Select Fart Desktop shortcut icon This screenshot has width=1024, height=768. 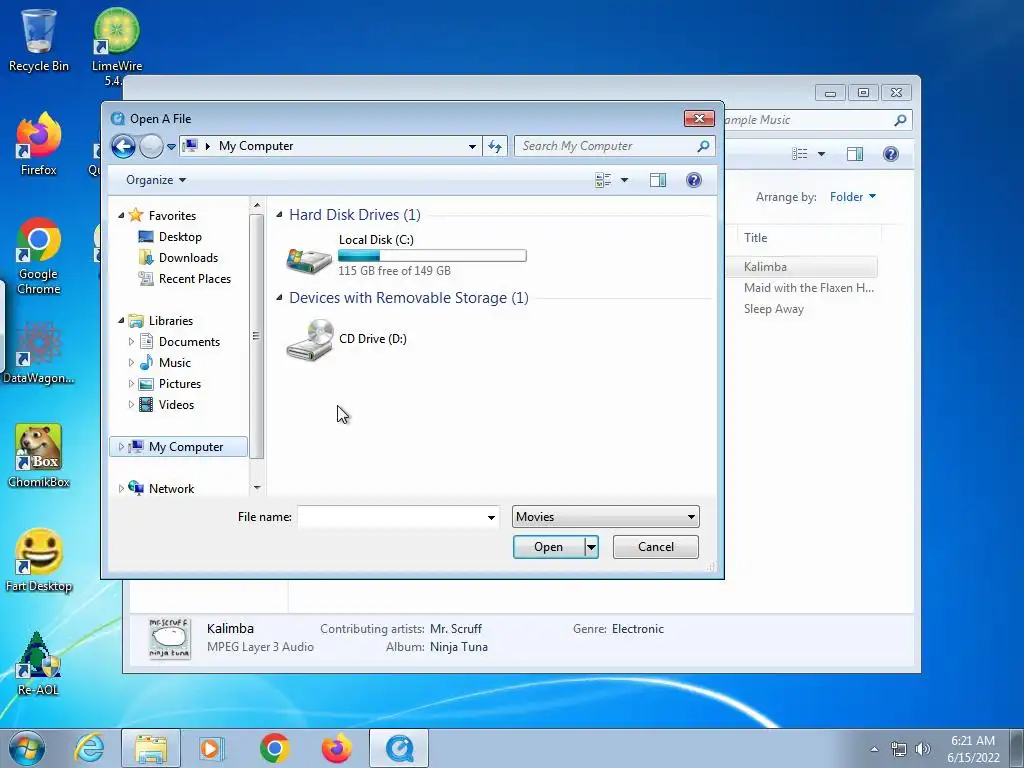pos(39,560)
